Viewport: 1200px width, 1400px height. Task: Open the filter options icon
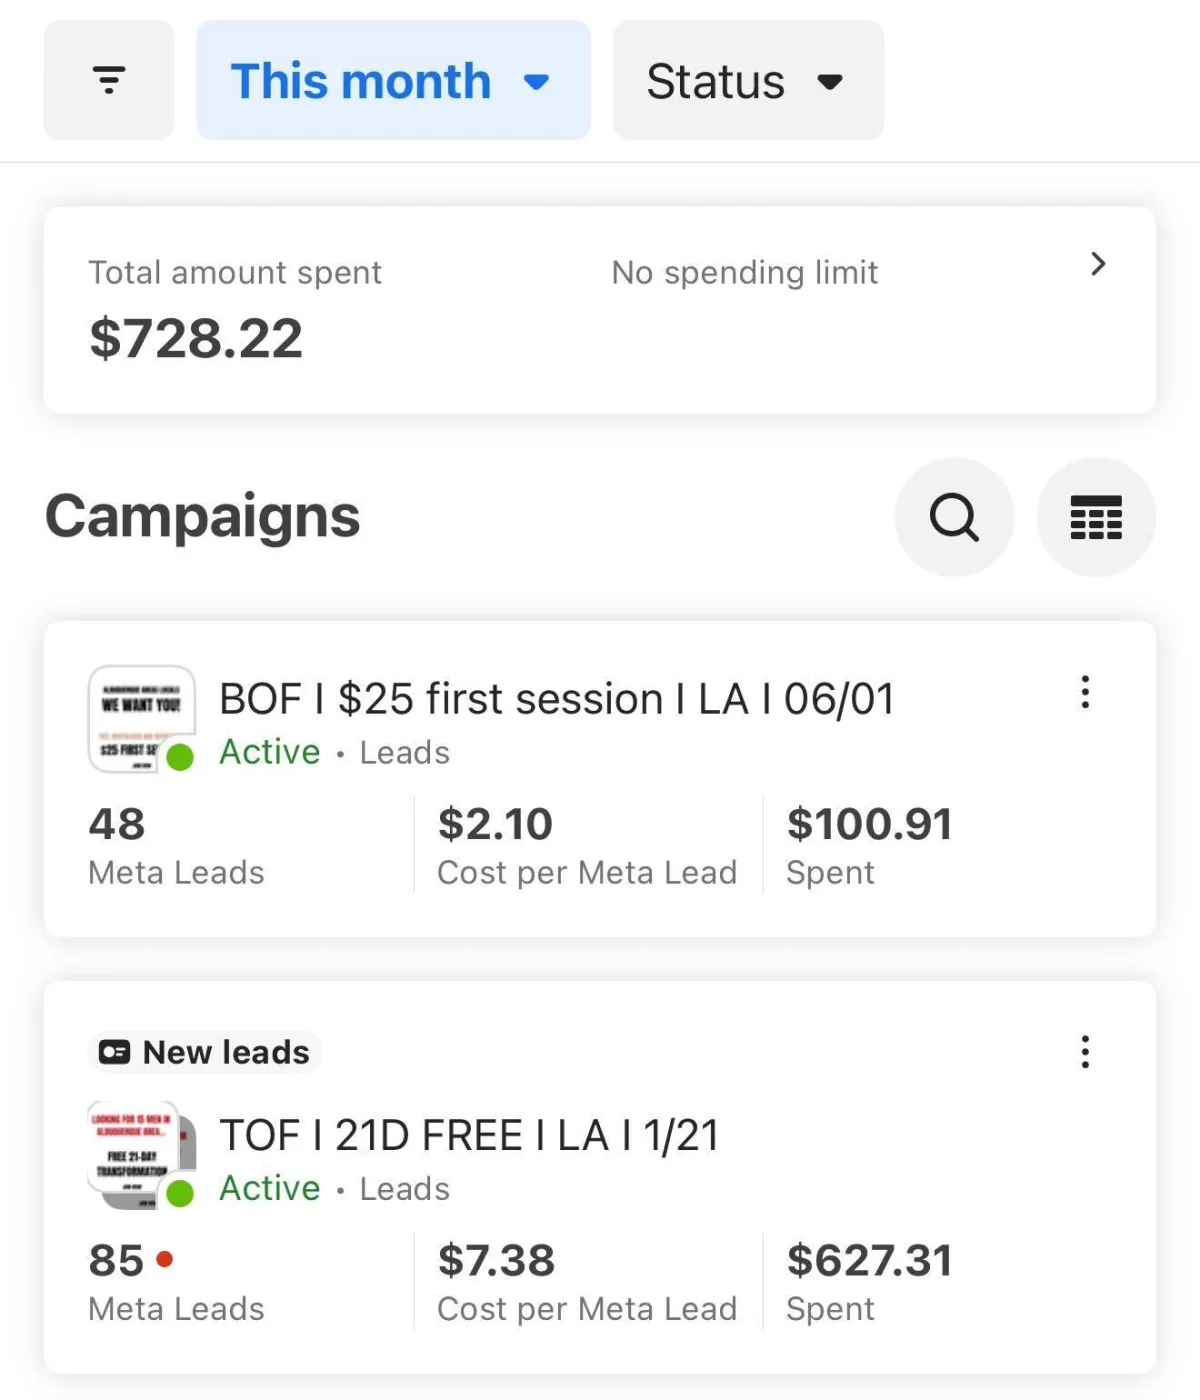click(109, 80)
